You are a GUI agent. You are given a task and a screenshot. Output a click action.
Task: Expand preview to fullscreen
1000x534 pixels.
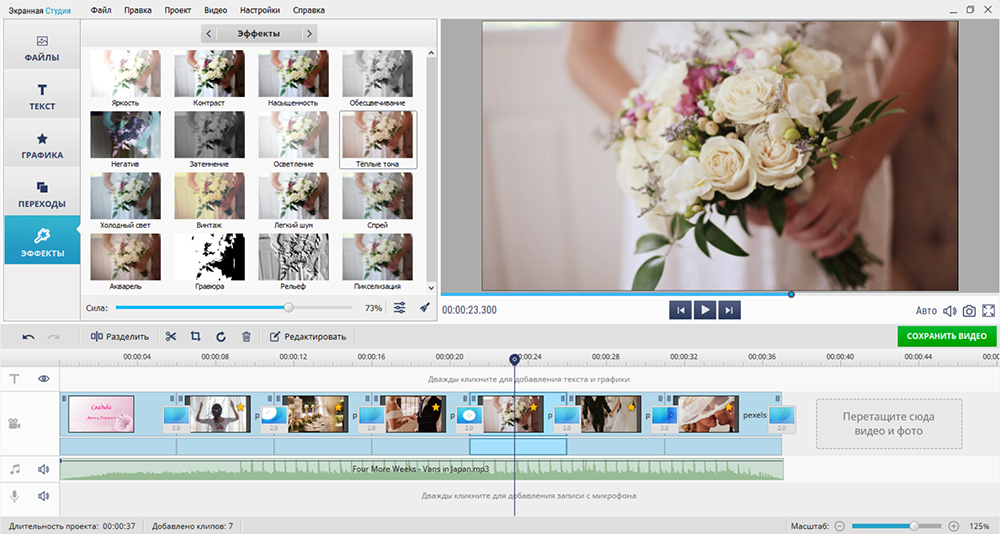[988, 311]
